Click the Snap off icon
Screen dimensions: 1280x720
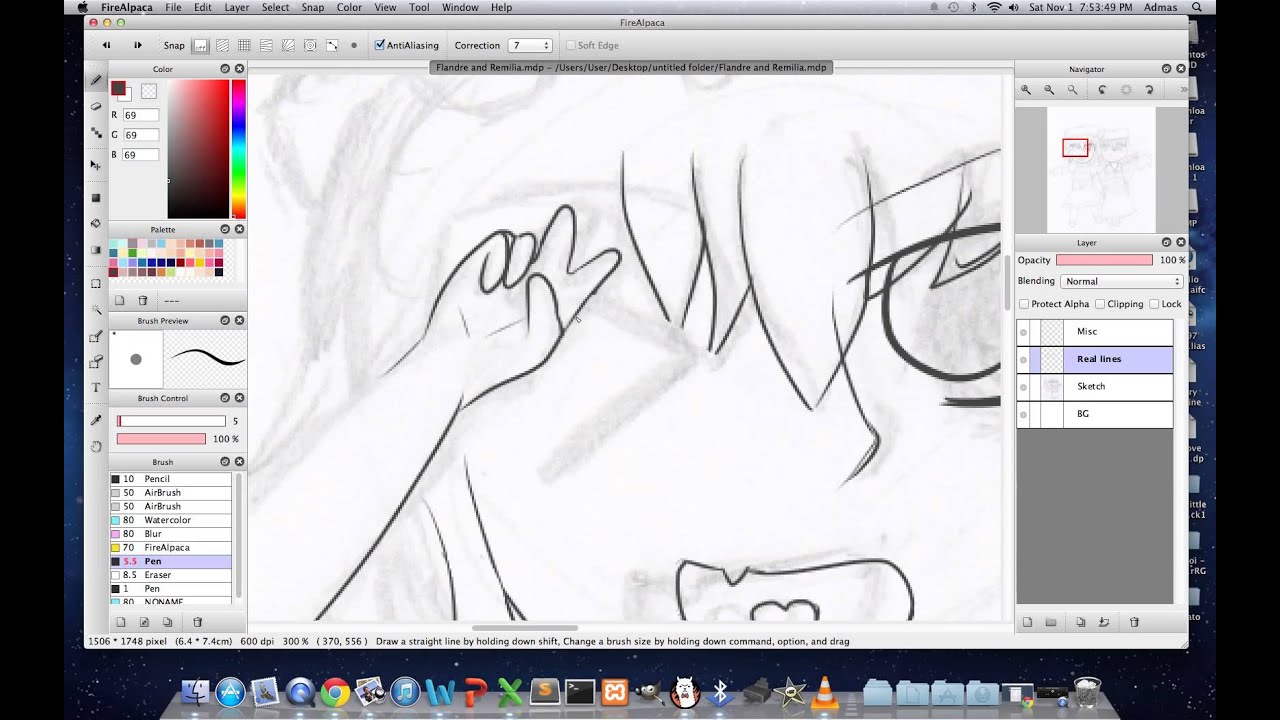pos(200,45)
